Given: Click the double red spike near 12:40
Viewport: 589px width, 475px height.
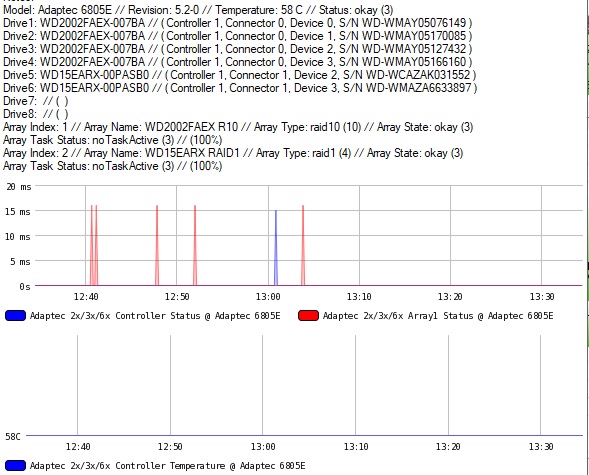Looking at the screenshot, I should tap(94, 246).
